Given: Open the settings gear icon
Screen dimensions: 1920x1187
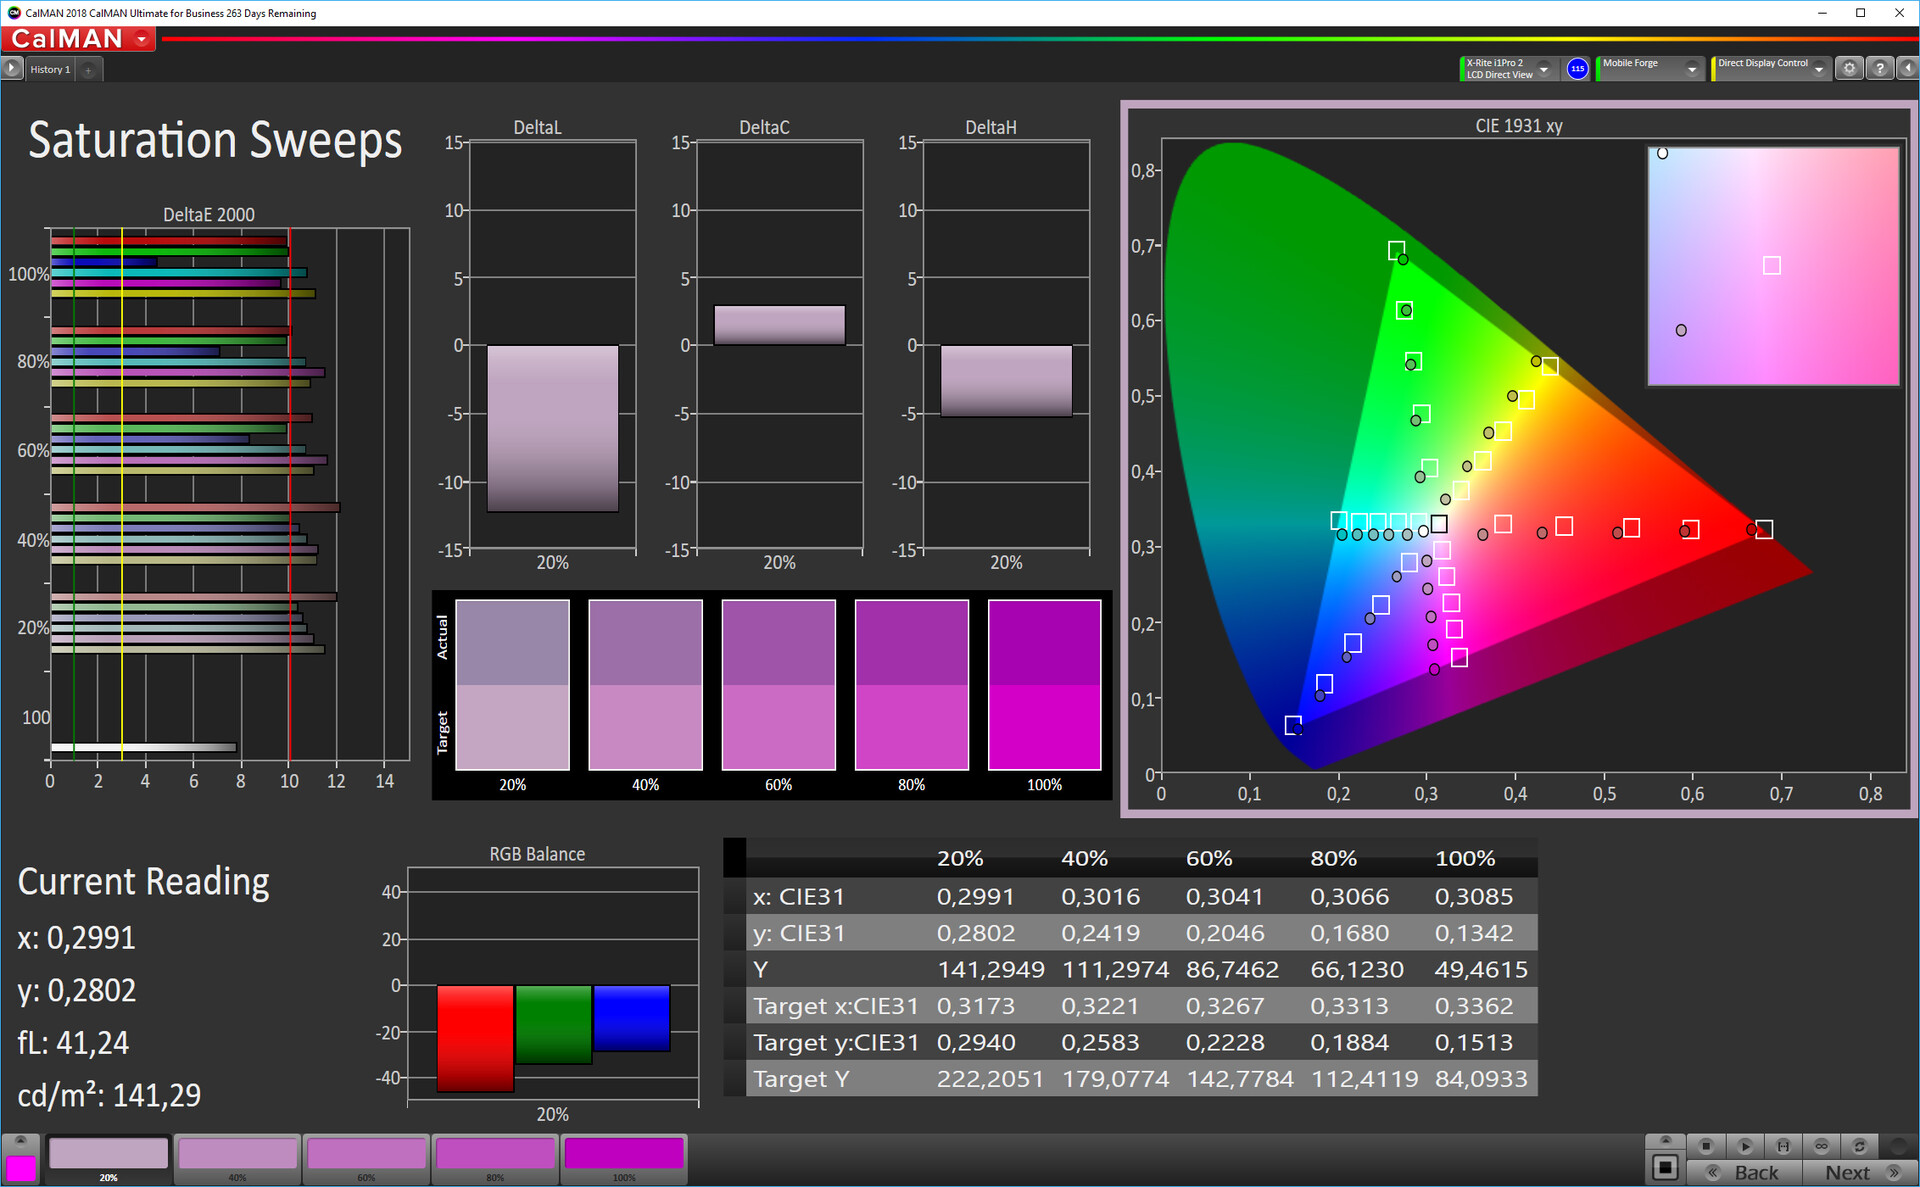Looking at the screenshot, I should (1849, 68).
